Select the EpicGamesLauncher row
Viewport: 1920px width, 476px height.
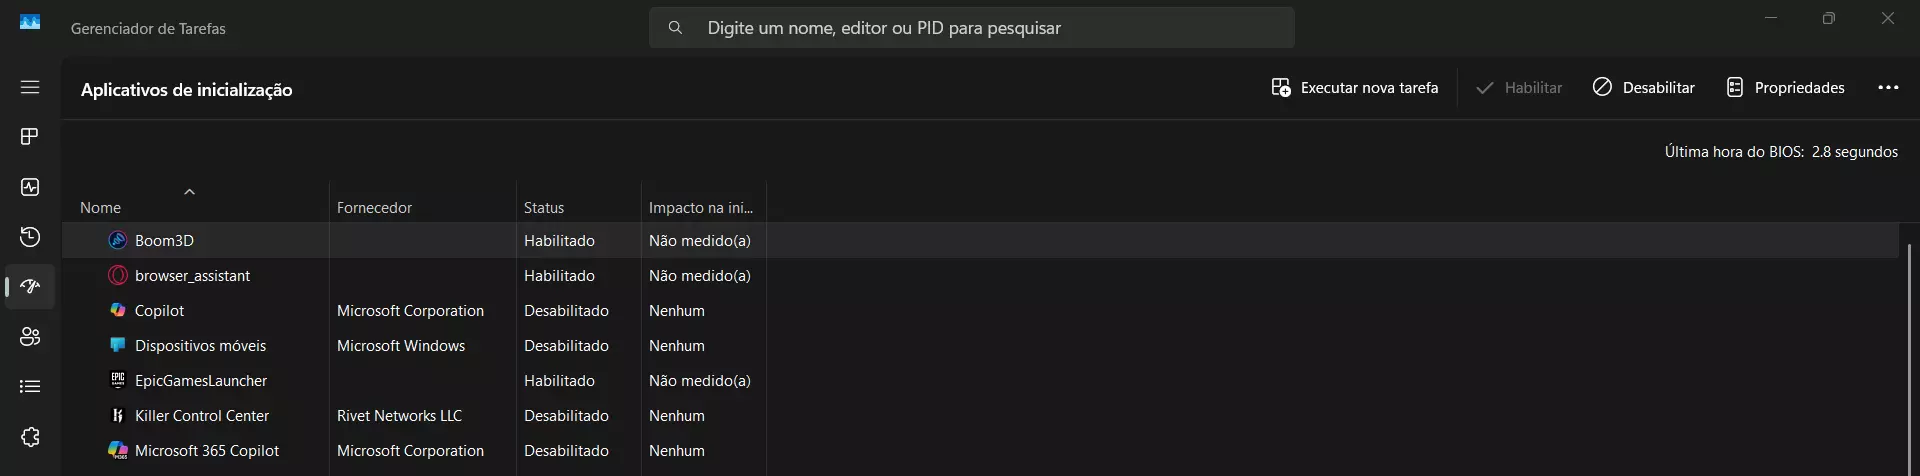tap(201, 381)
